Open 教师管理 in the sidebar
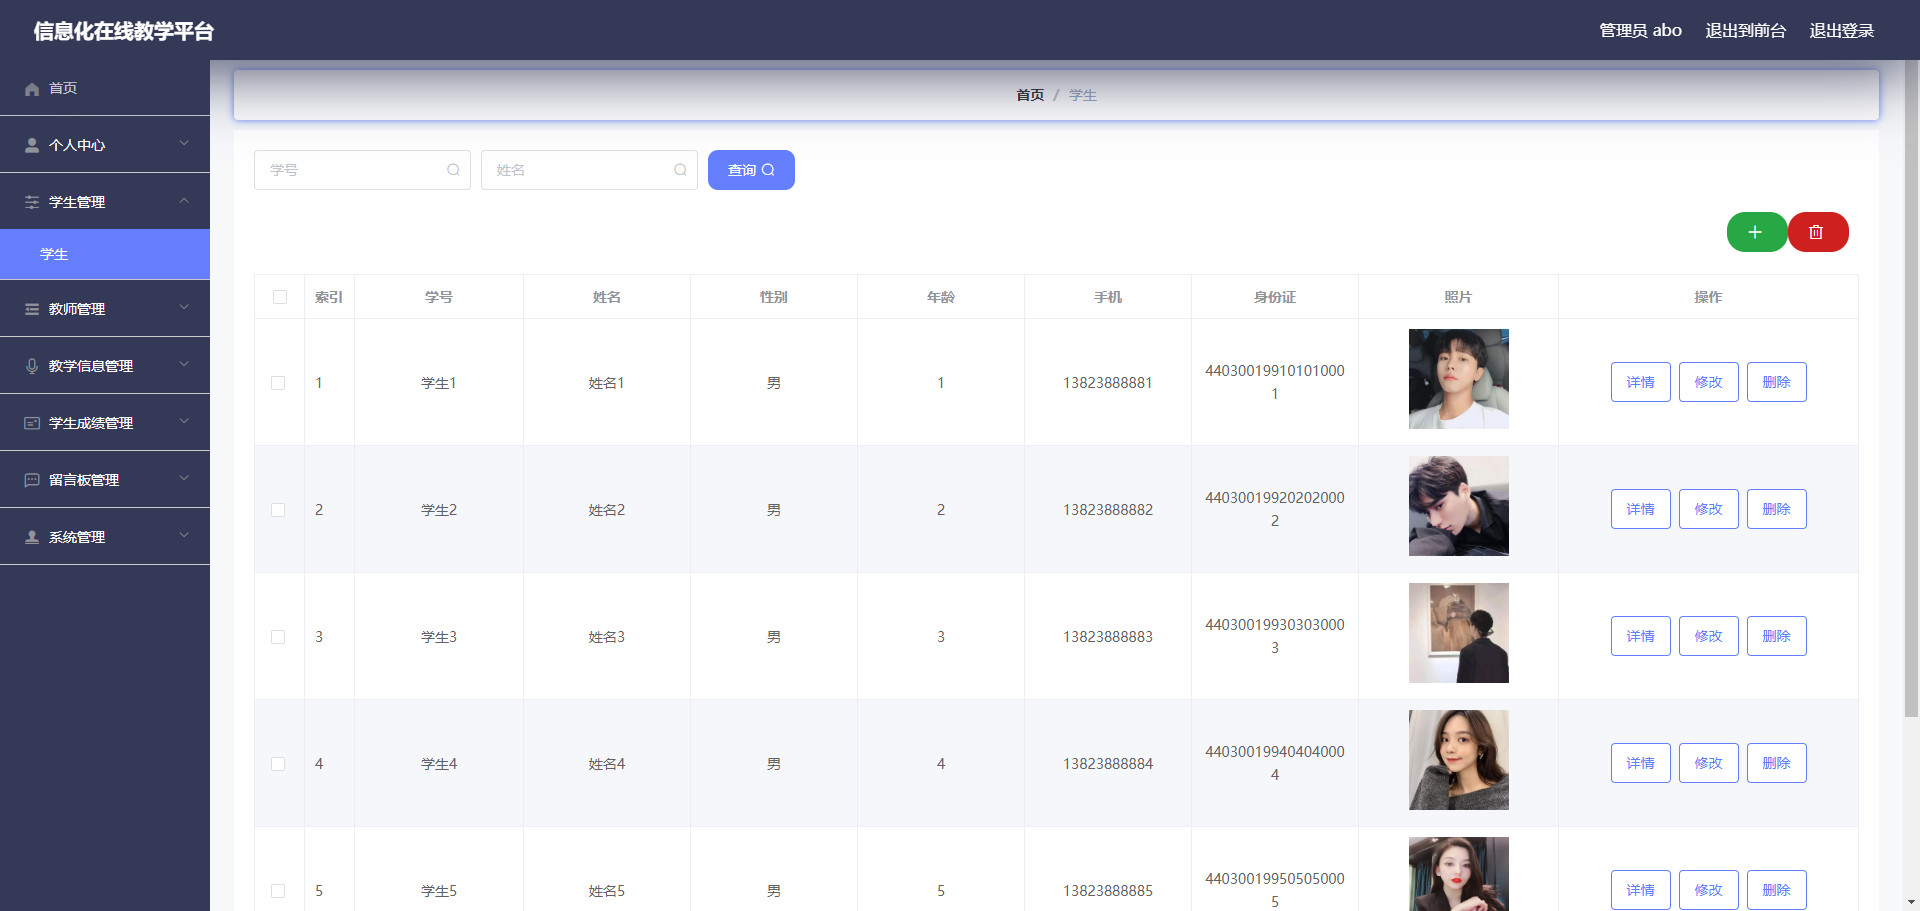 coord(105,309)
